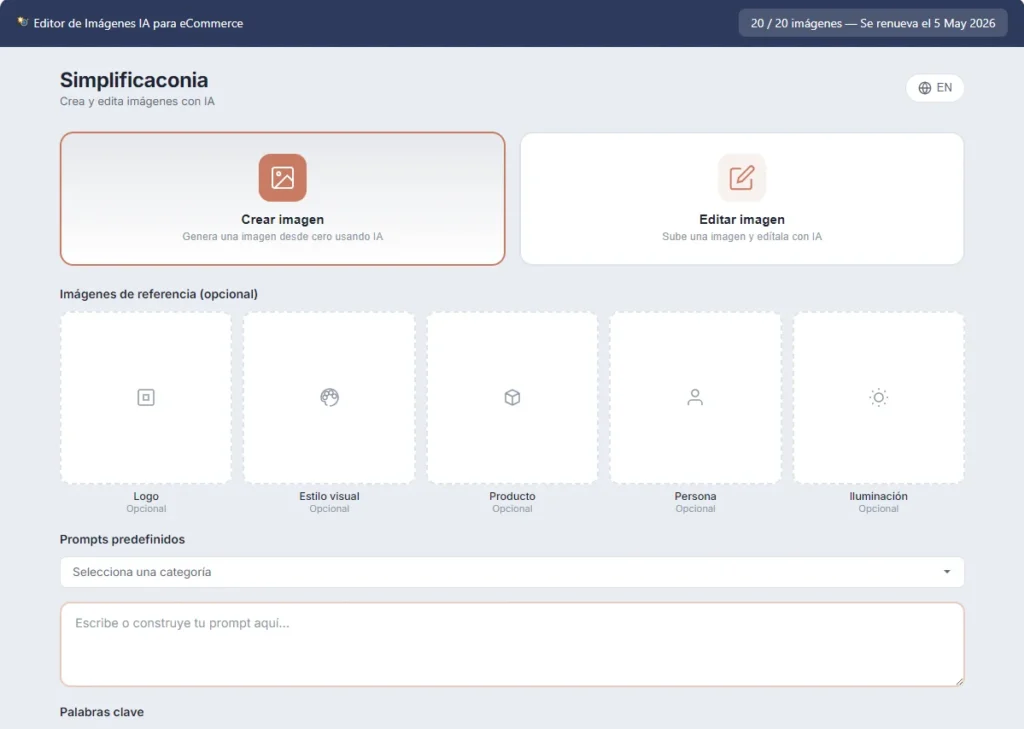1024x729 pixels.
Task: Click the Estilo visual palette icon
Action: click(x=329, y=398)
